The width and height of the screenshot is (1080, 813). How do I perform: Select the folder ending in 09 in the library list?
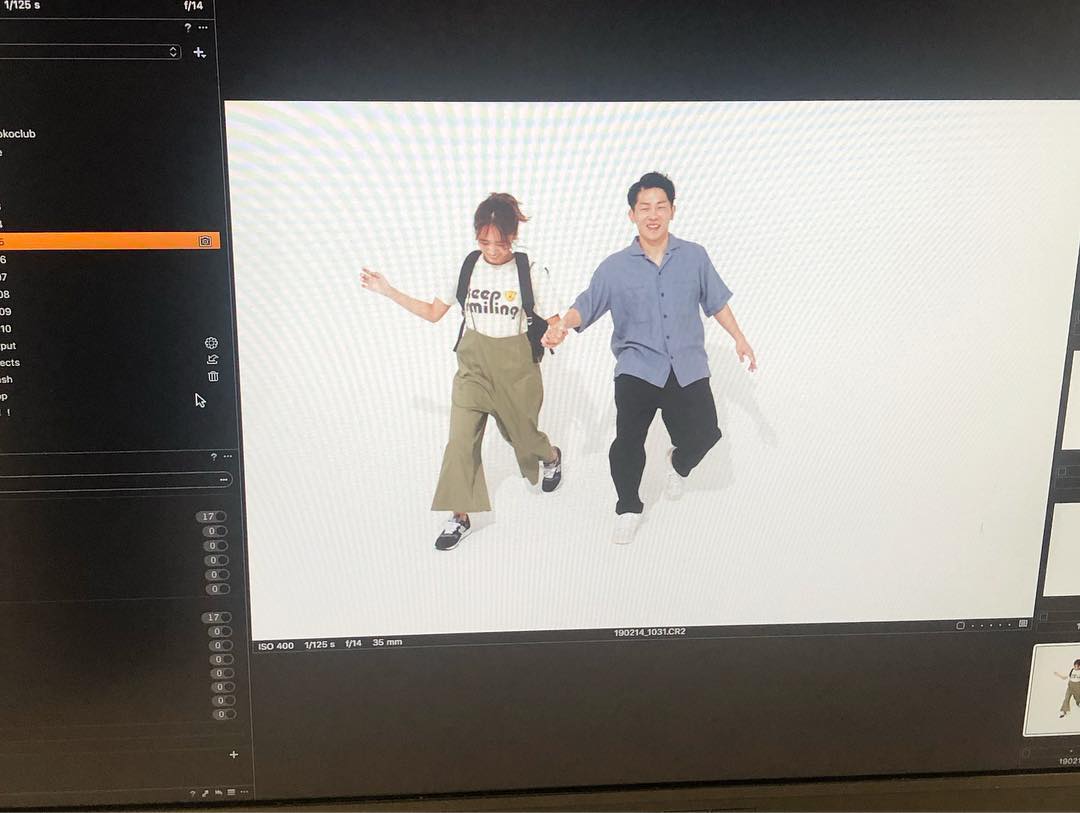point(6,311)
